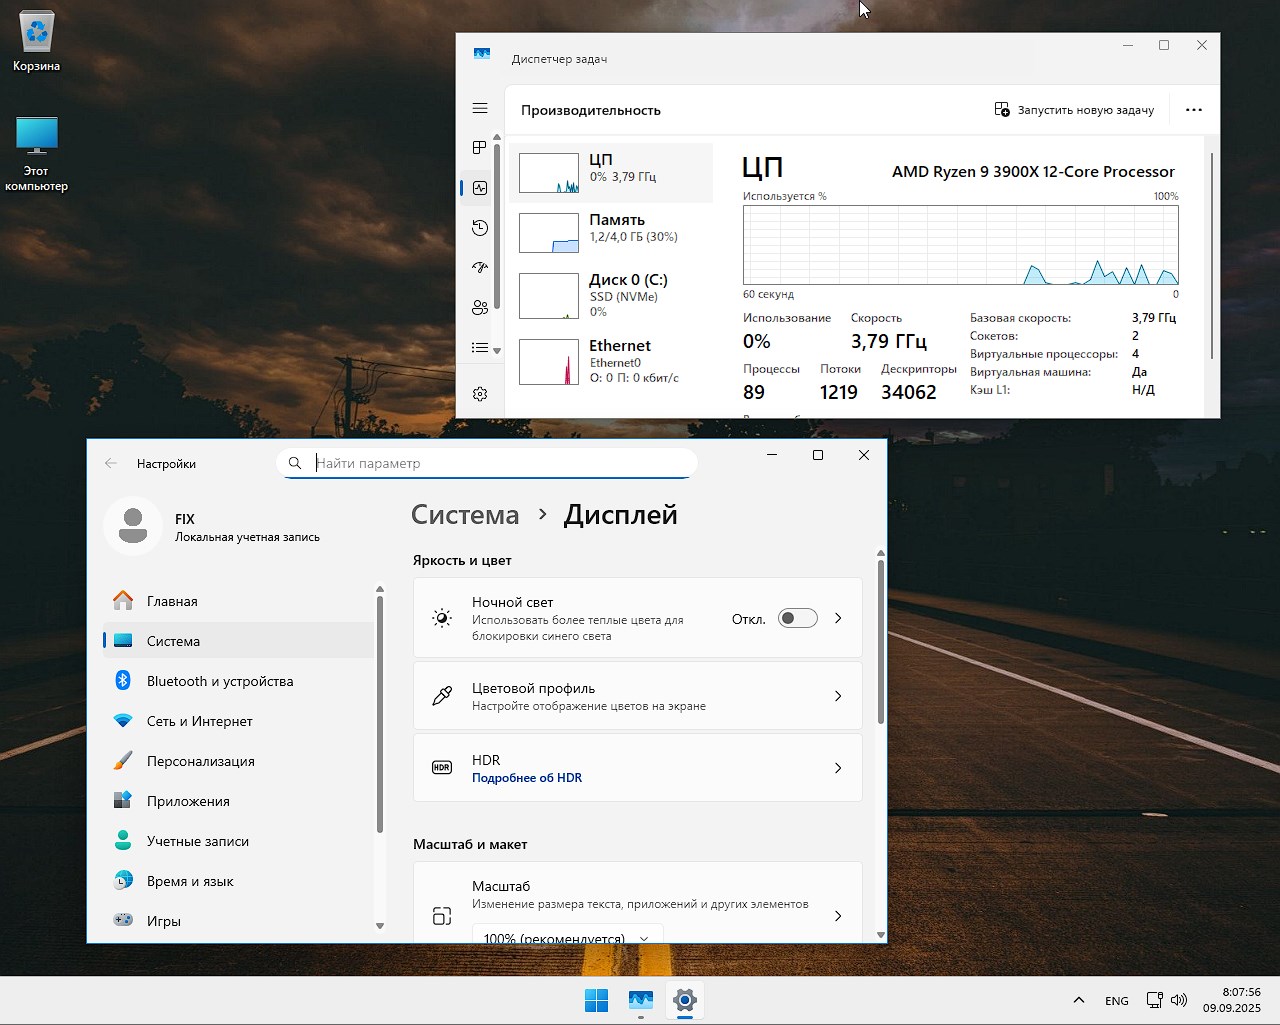1280x1025 pixels.
Task: Open the hidden icons tray chevron in taskbar
Action: point(1078,1000)
